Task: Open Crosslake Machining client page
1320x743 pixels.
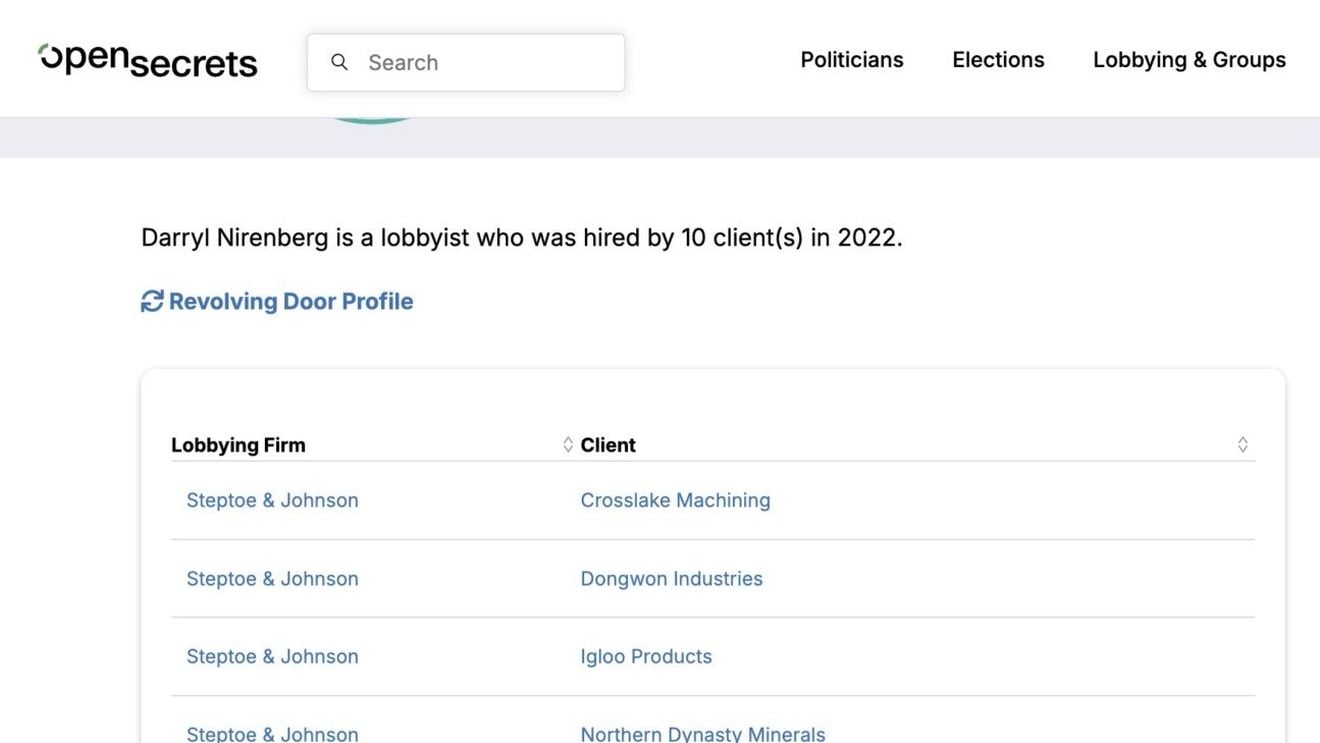Action: [x=675, y=500]
